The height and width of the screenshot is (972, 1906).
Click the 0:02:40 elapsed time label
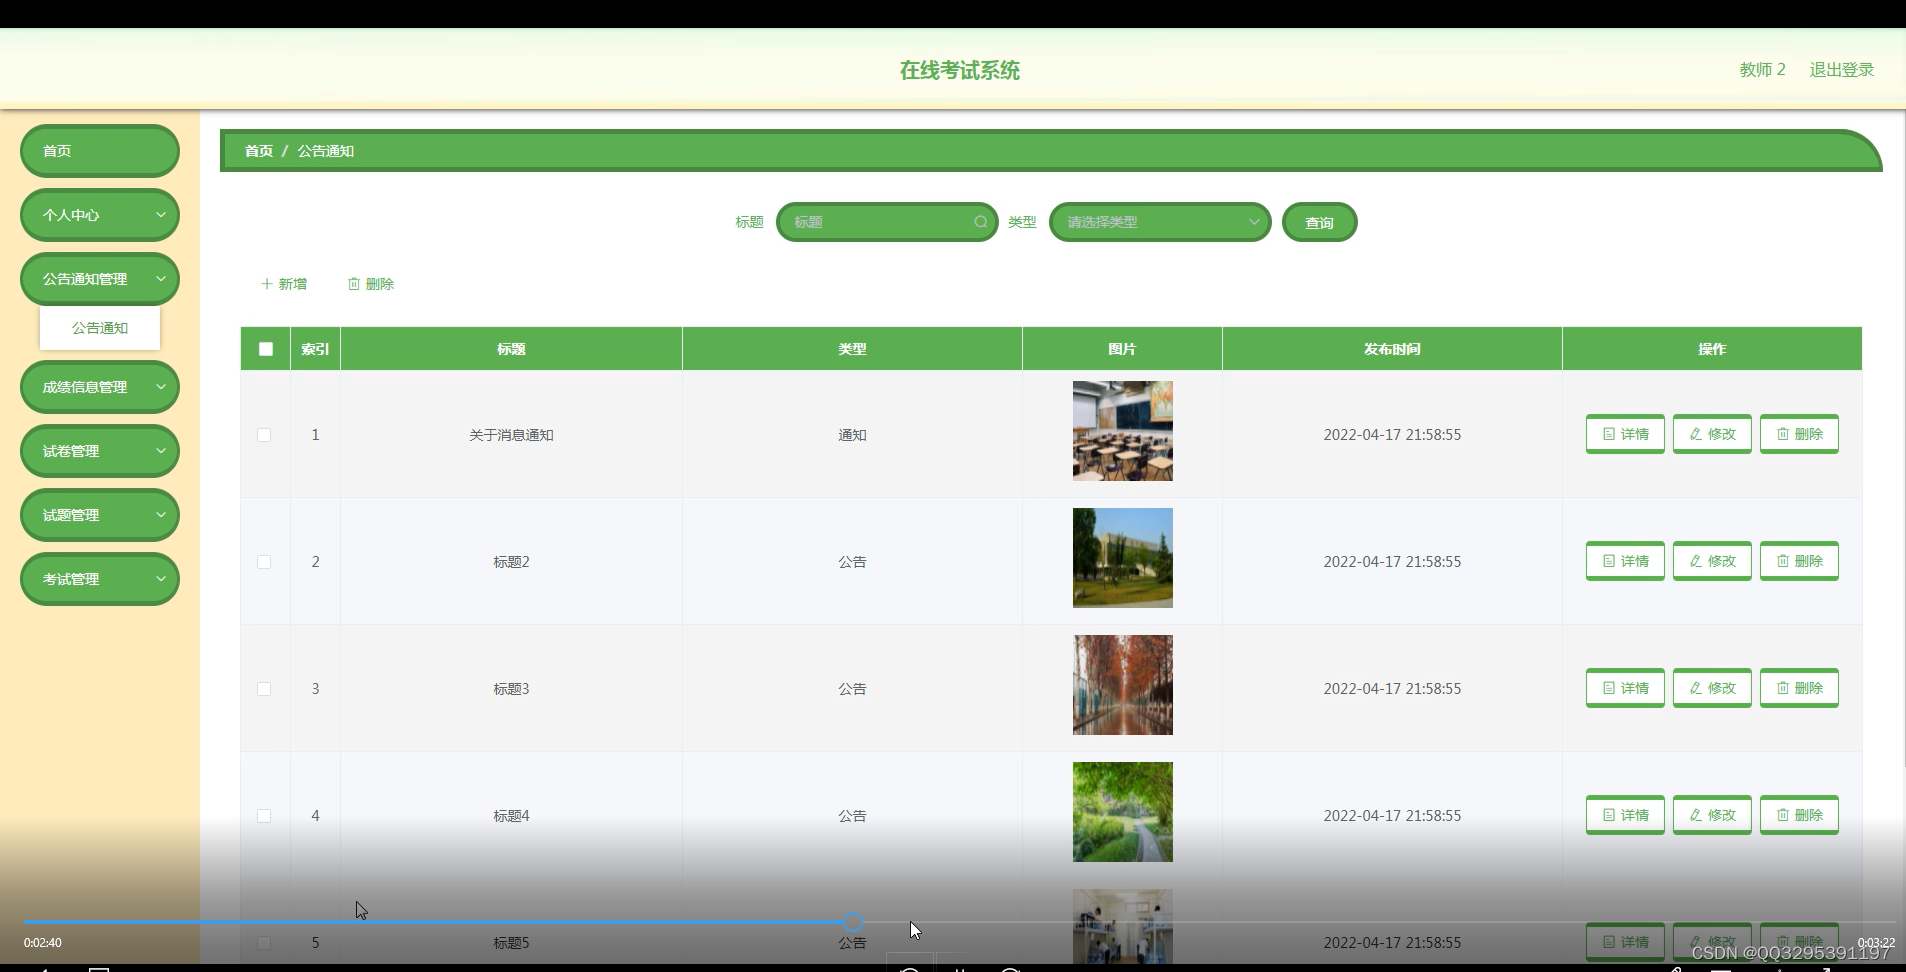tap(43, 943)
